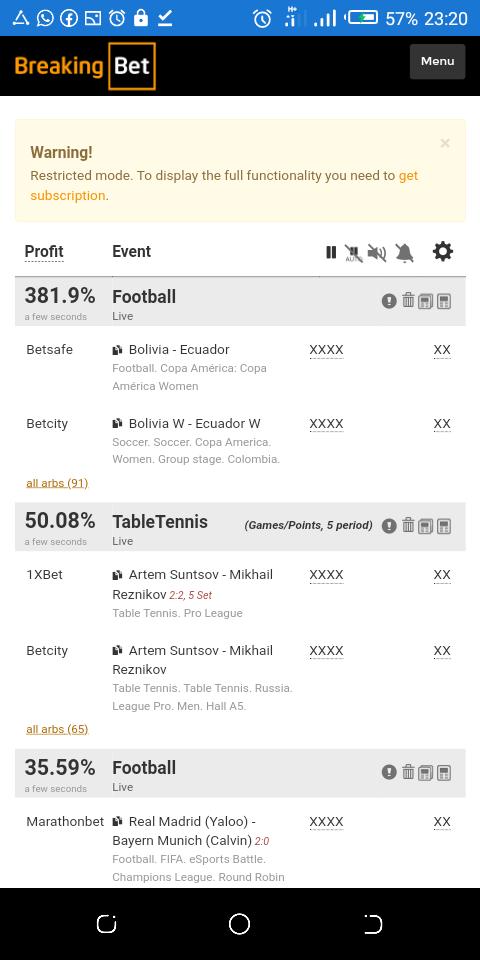Go to the BreakingBet logo homepage

point(85,66)
